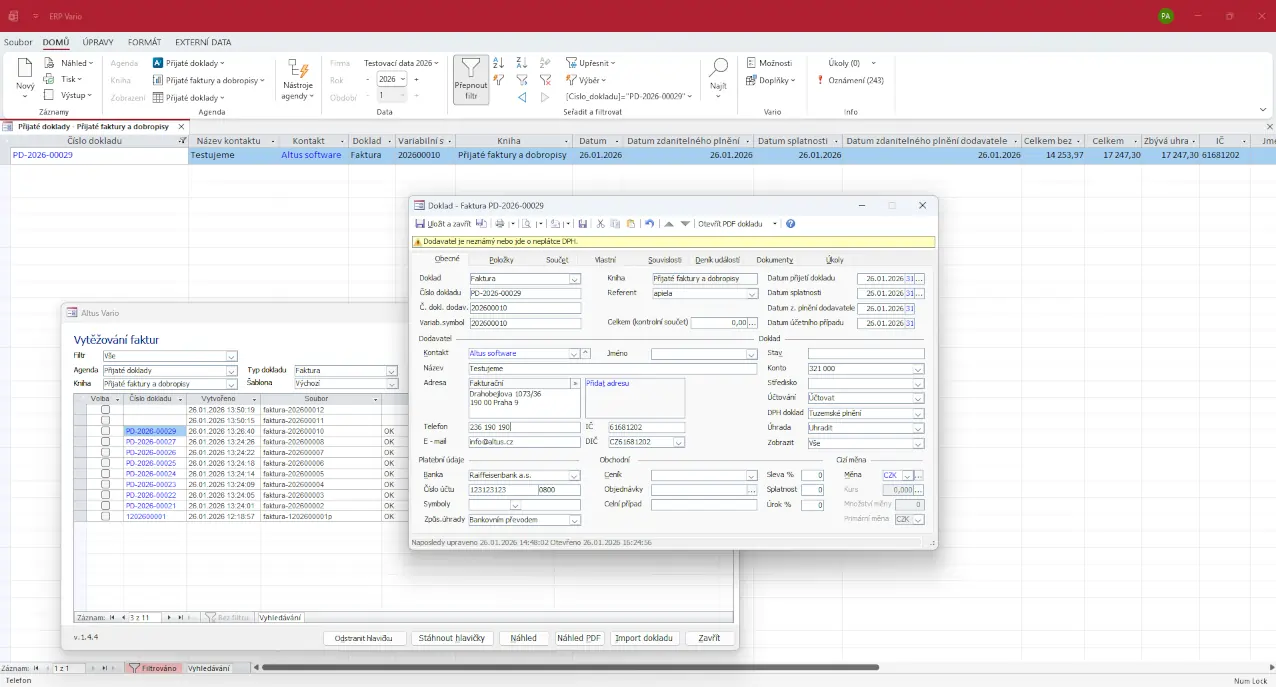This screenshot has width=1276, height=687.
Task: Click the print icon in document toolbar
Action: click(x=500, y=224)
